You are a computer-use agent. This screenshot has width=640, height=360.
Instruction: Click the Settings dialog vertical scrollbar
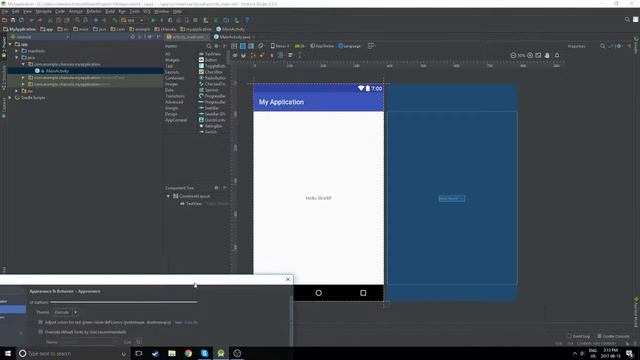(x=291, y=320)
